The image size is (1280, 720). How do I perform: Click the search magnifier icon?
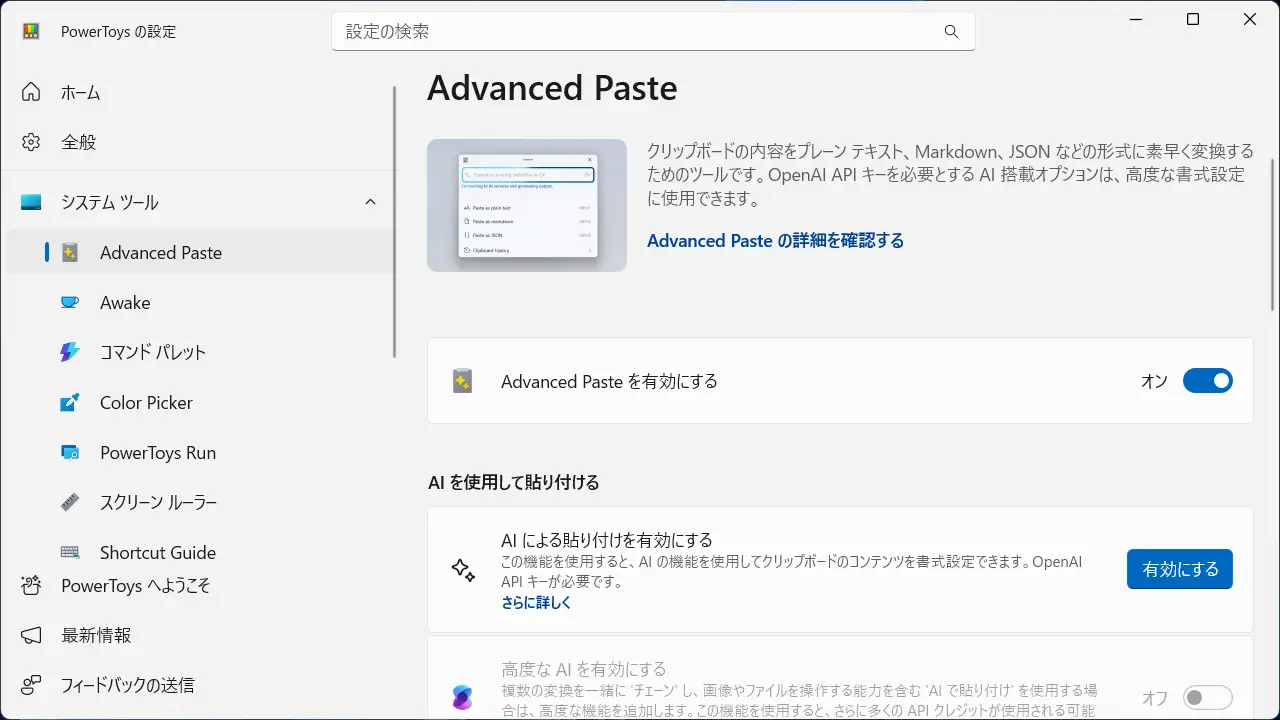click(950, 32)
